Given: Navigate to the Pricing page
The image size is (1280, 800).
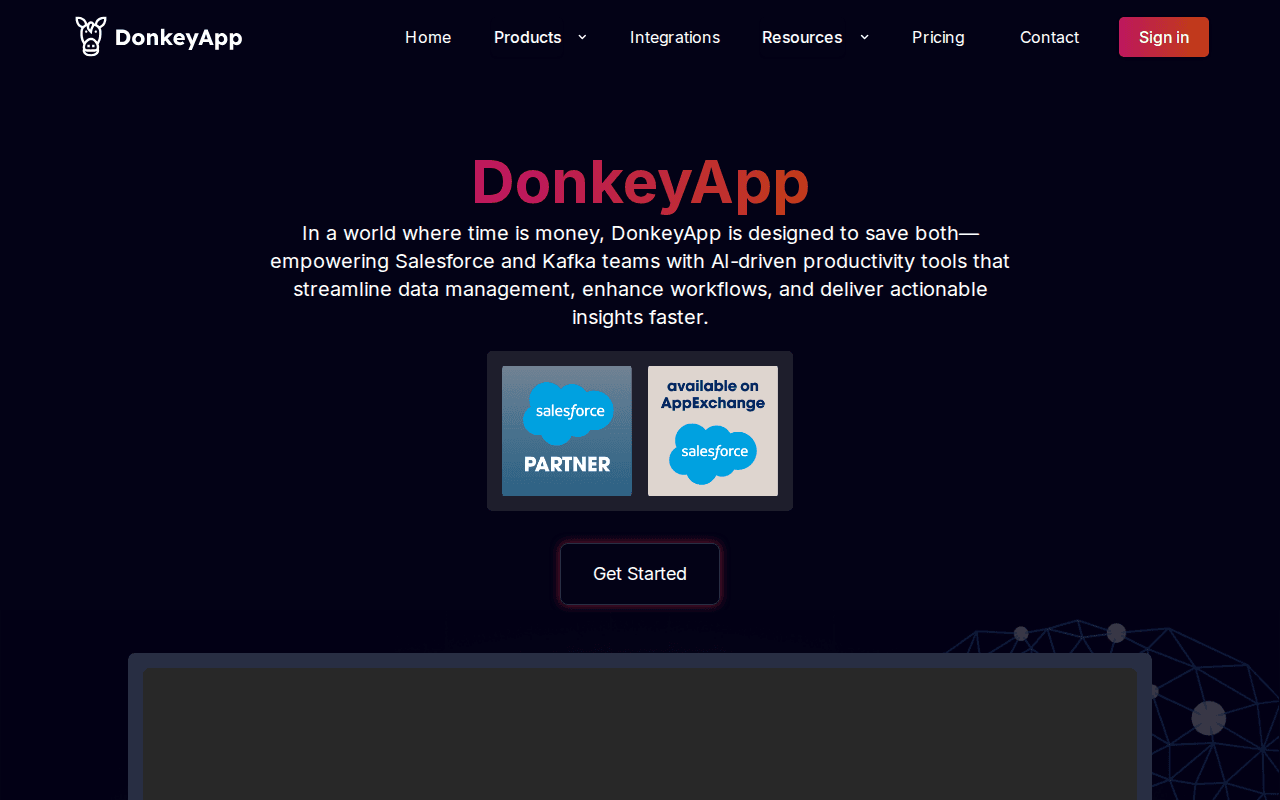Looking at the screenshot, I should point(938,37).
